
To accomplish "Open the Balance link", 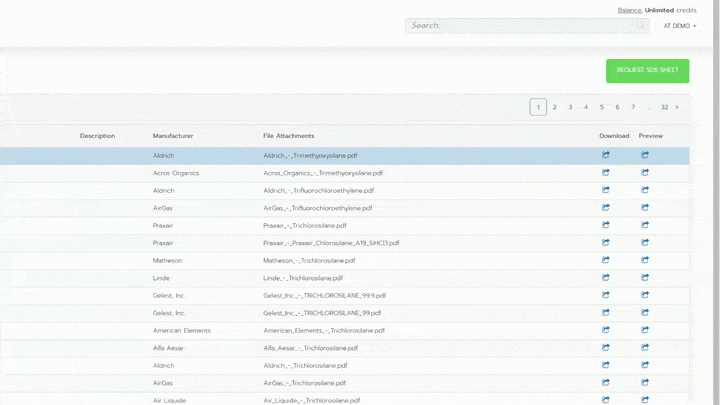I will coord(630,10).
